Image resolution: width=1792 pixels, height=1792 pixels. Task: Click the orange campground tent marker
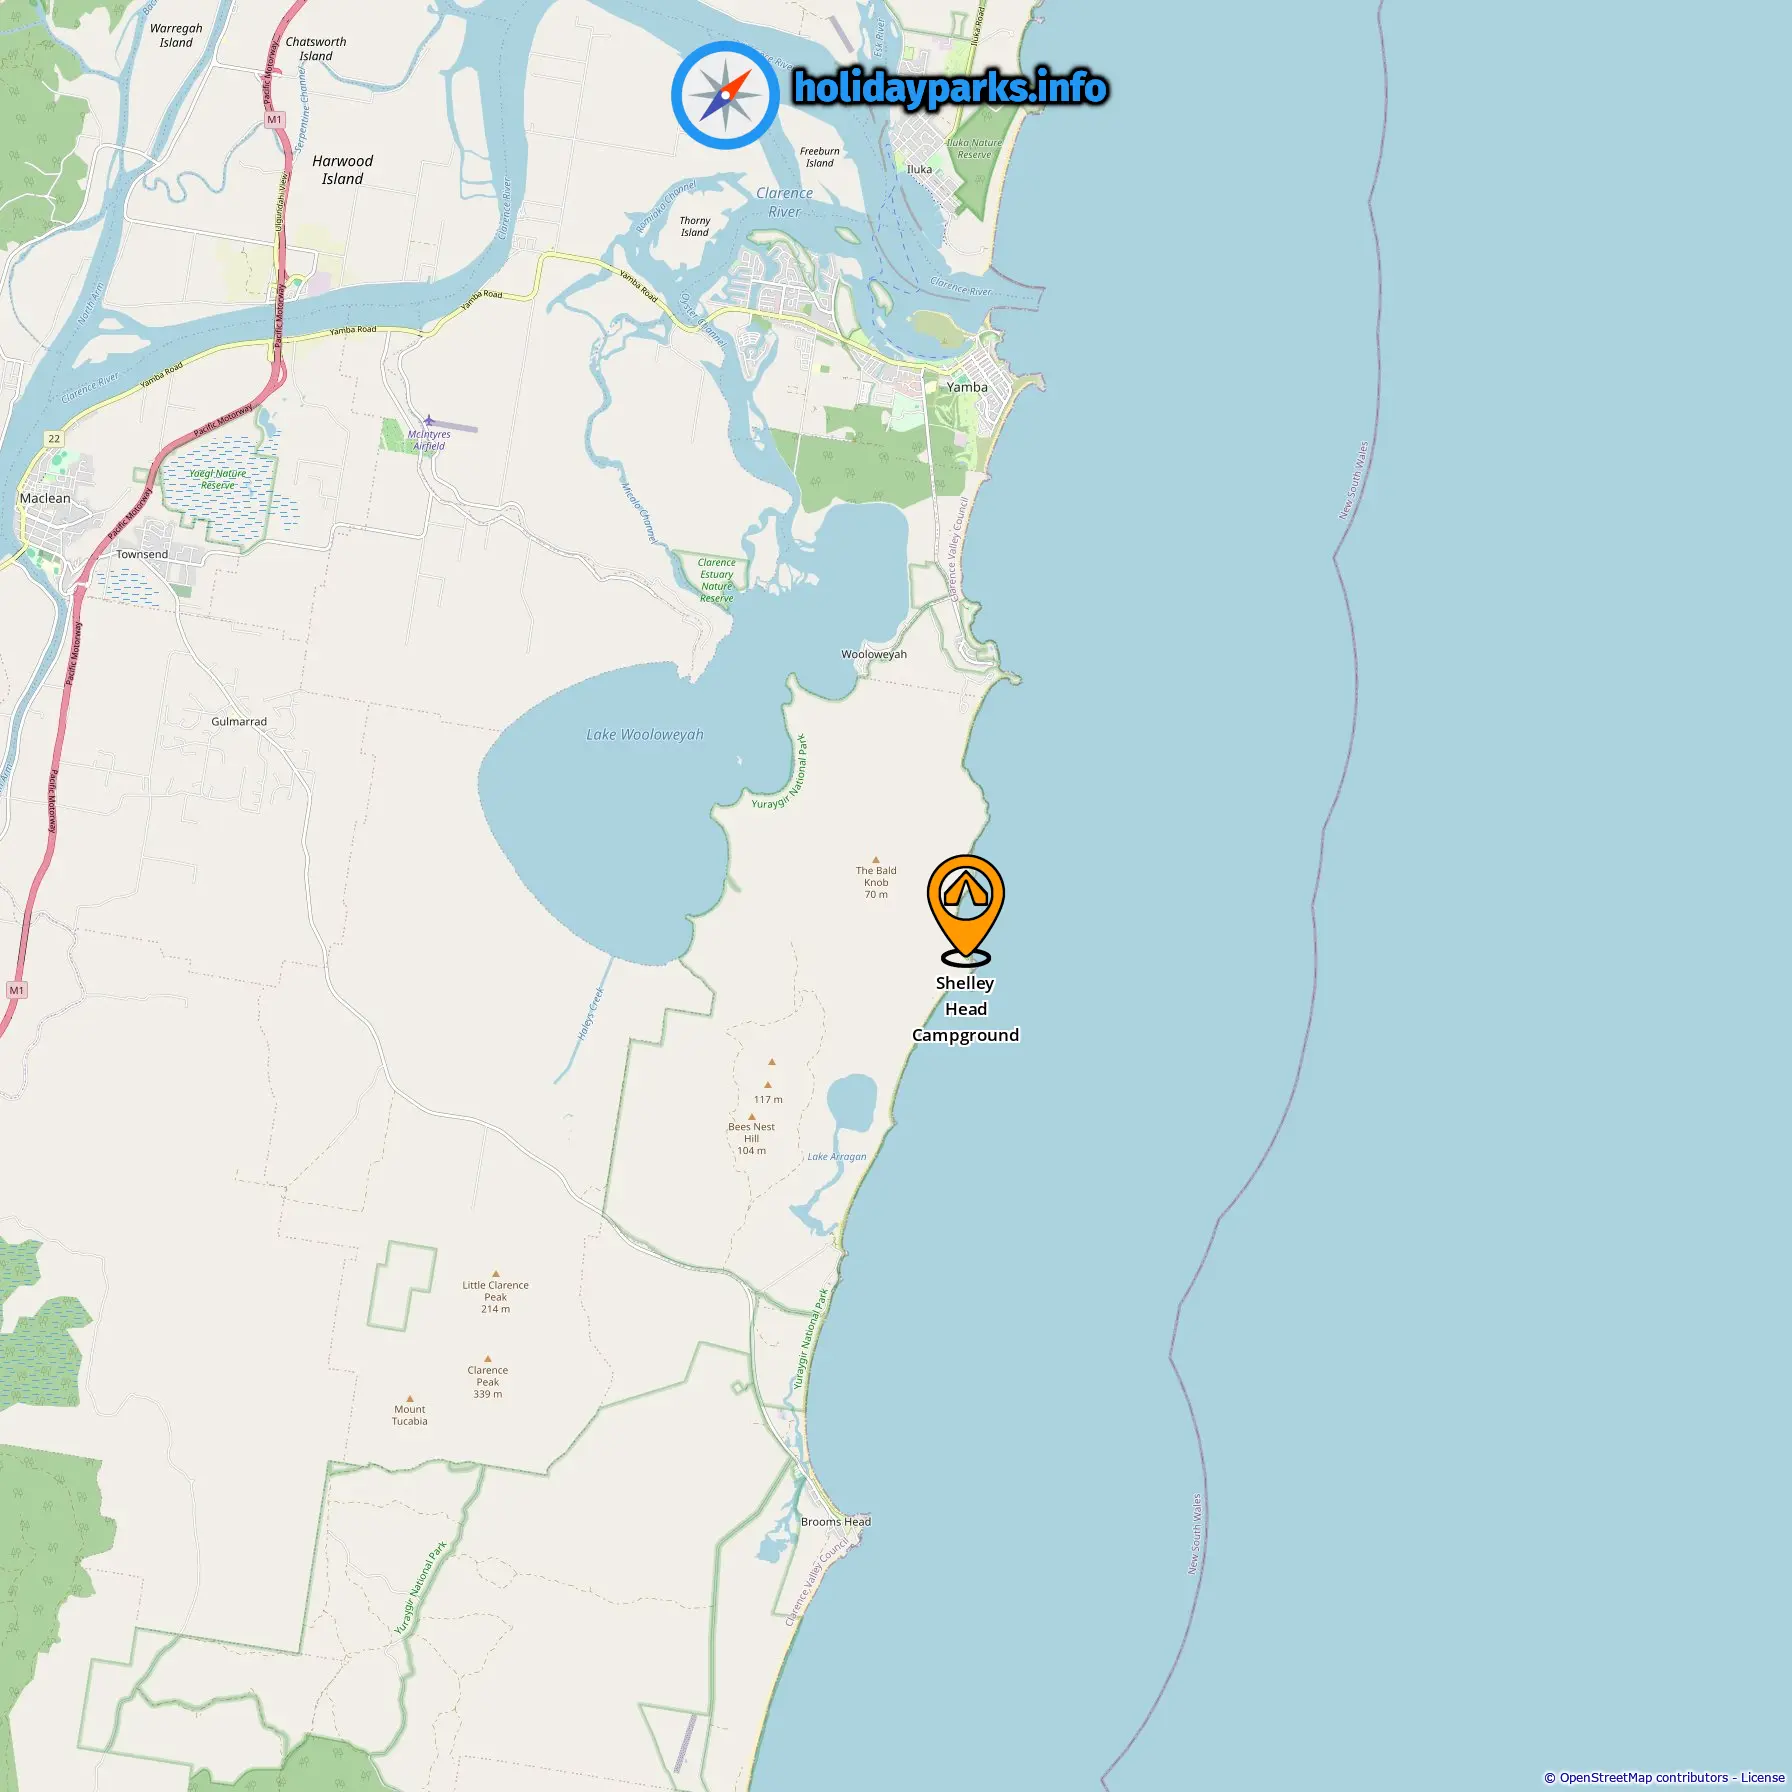click(x=965, y=908)
